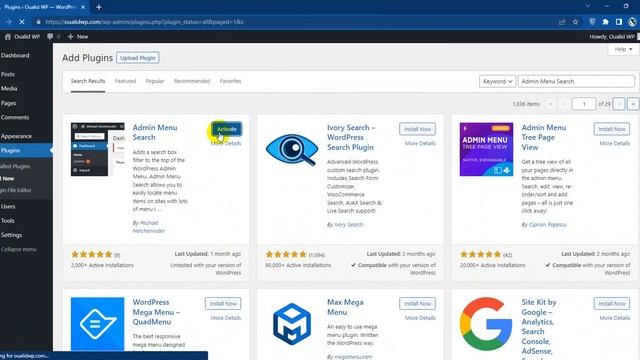Click the Site Kit Google logo
Image resolution: width=640 pixels, height=360 pixels.
point(486,324)
